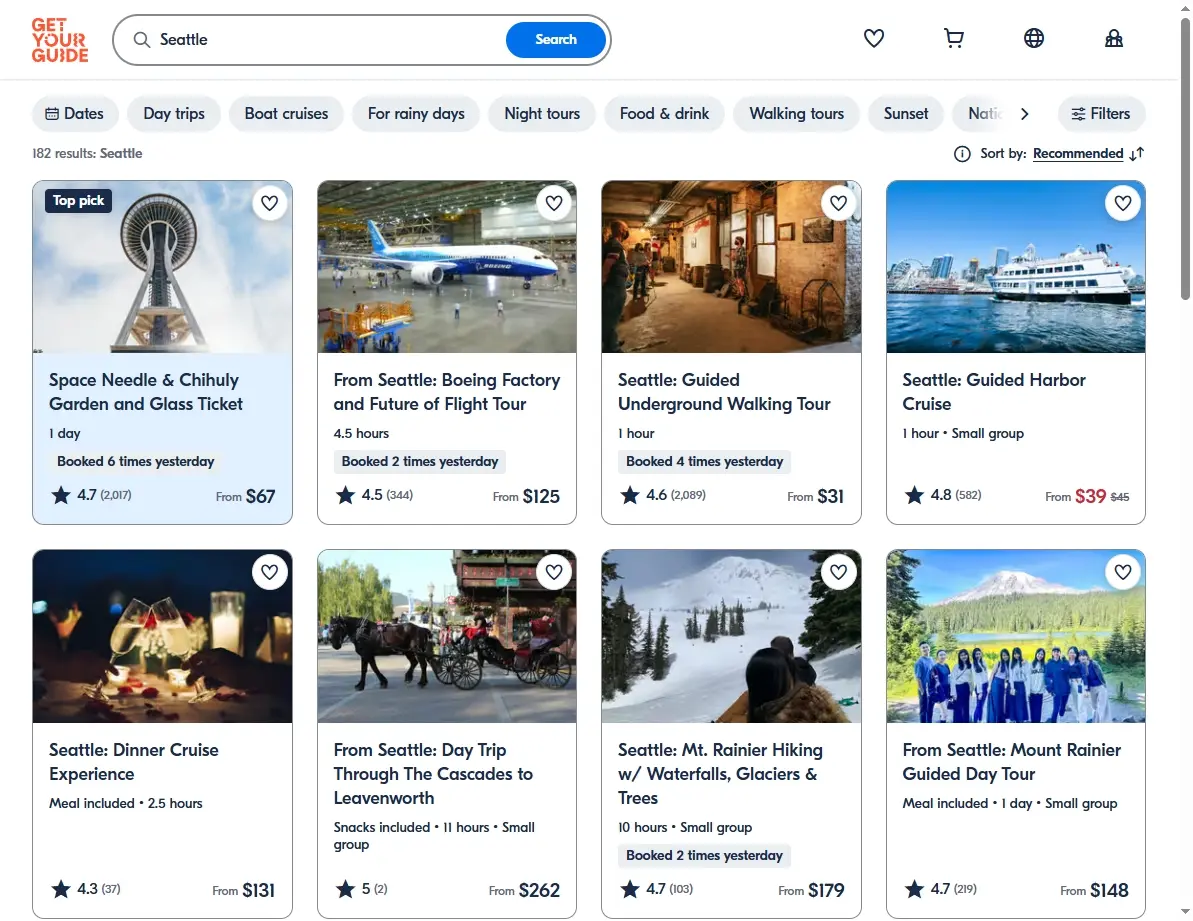Show more category chips with the arrow
The width and height of the screenshot is (1193, 921).
1025,114
